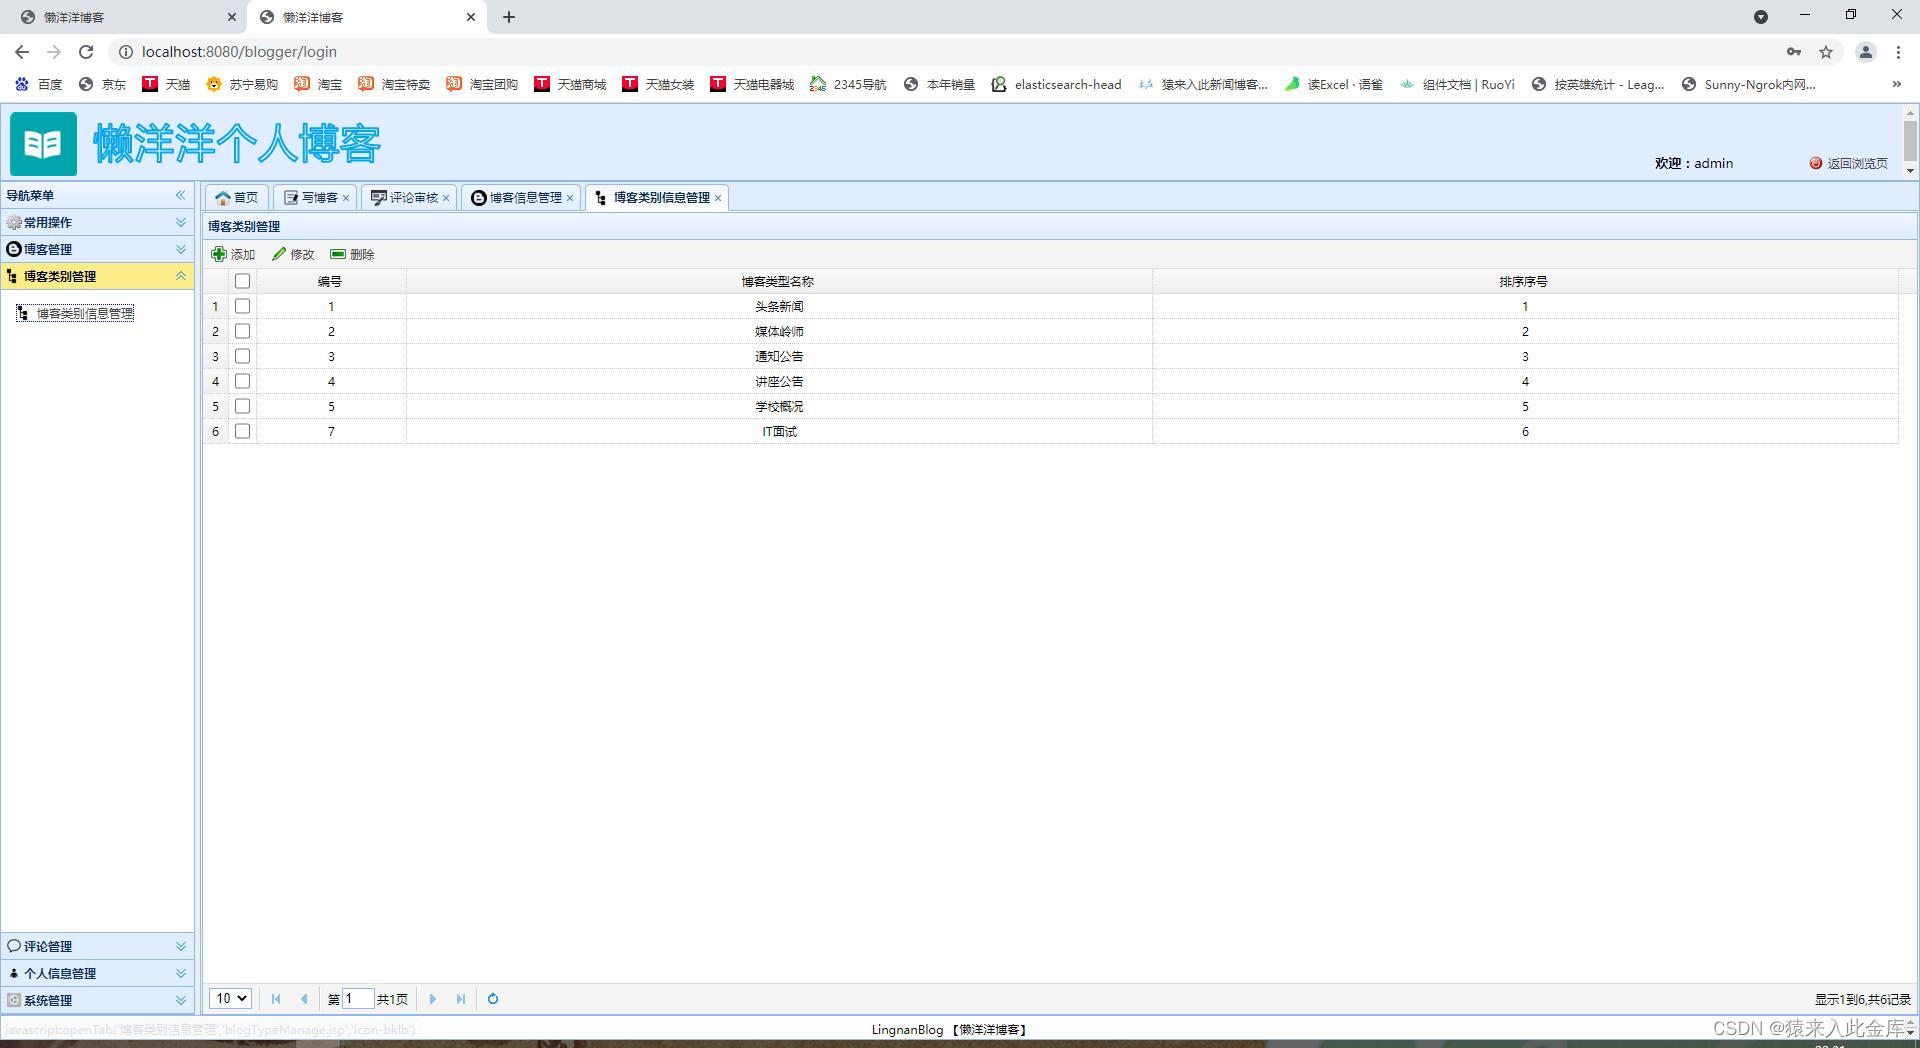Screen dimensions: 1920x1048
Task: Close the 博客信息管理 tab
Action: pos(570,198)
